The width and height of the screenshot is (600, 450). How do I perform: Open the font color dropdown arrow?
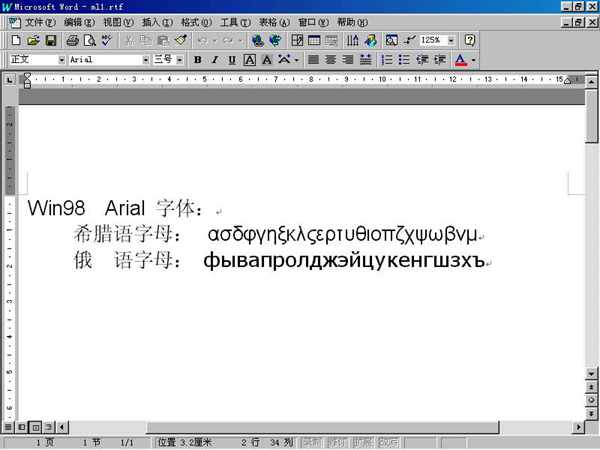[x=473, y=60]
